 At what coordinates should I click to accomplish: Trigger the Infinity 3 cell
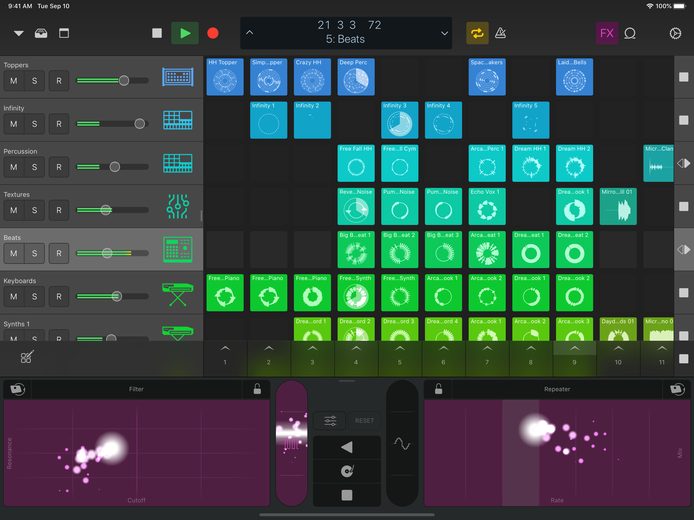[x=400, y=120]
